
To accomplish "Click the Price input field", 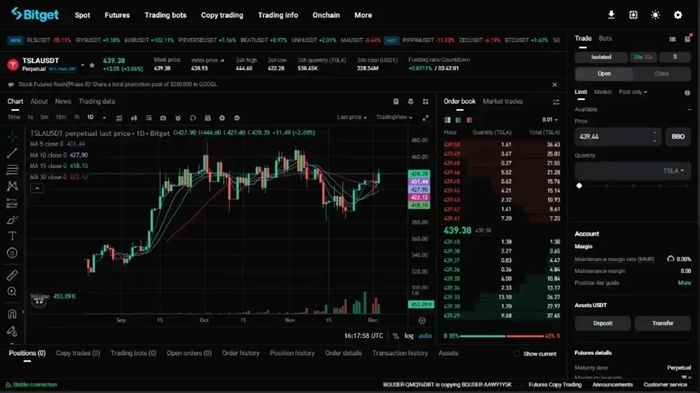I will pyautogui.click(x=618, y=137).
